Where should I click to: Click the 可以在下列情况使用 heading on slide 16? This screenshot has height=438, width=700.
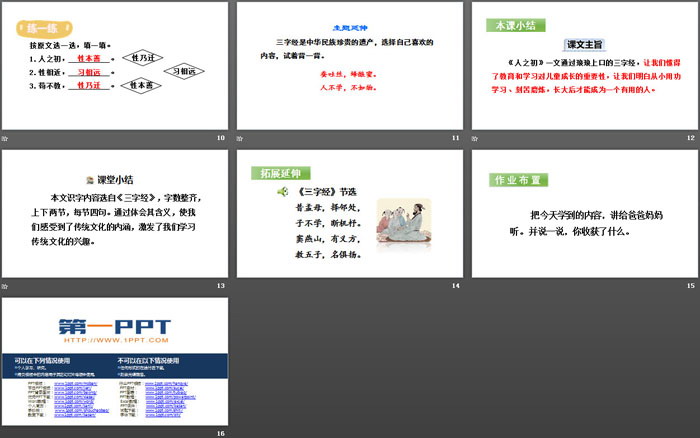(x=42, y=360)
